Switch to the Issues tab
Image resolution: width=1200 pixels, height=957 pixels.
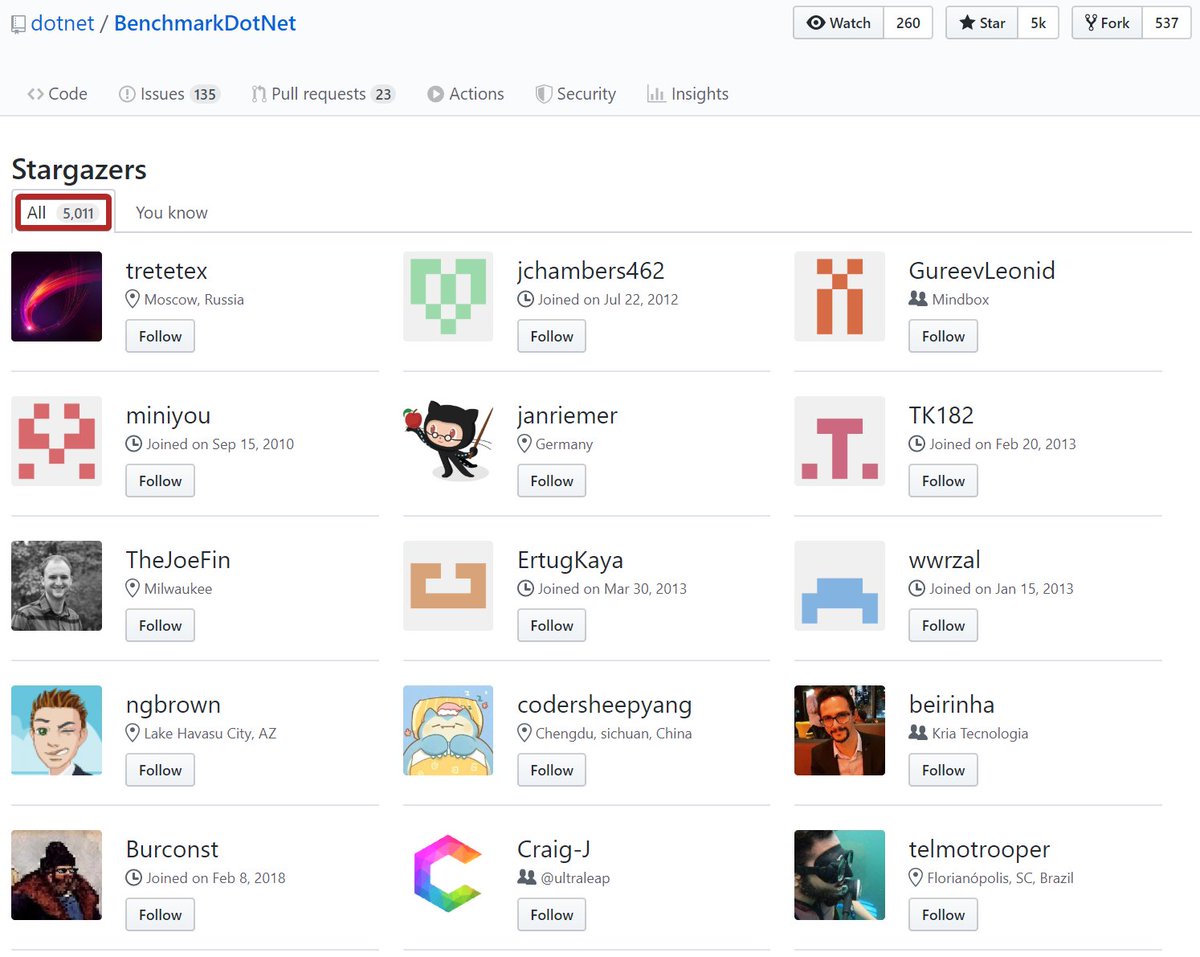169,94
